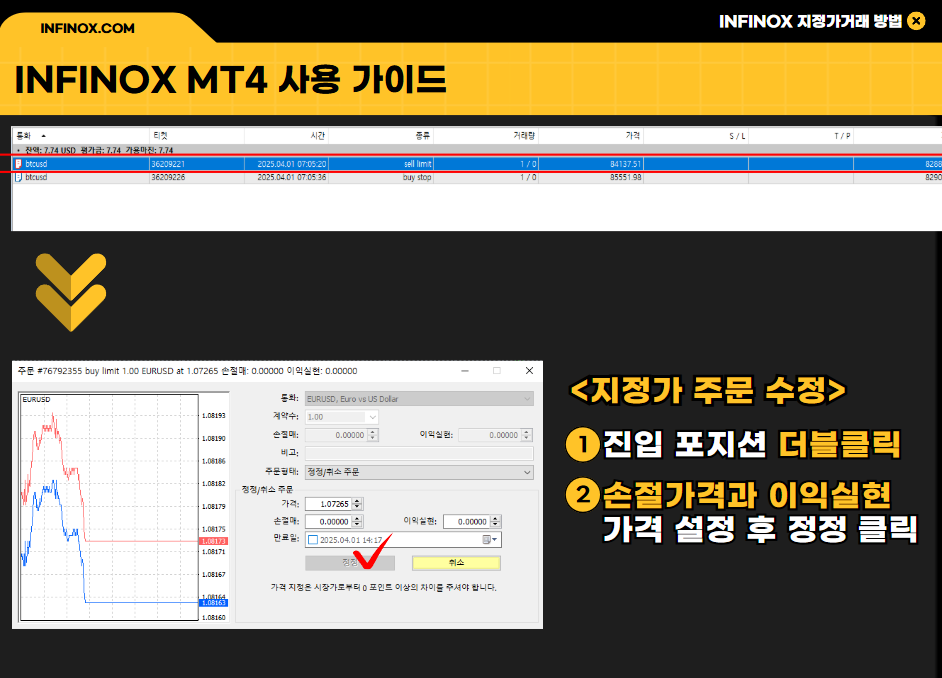Sort the table by the 가격 column header
The image size is (942, 678).
pos(591,136)
